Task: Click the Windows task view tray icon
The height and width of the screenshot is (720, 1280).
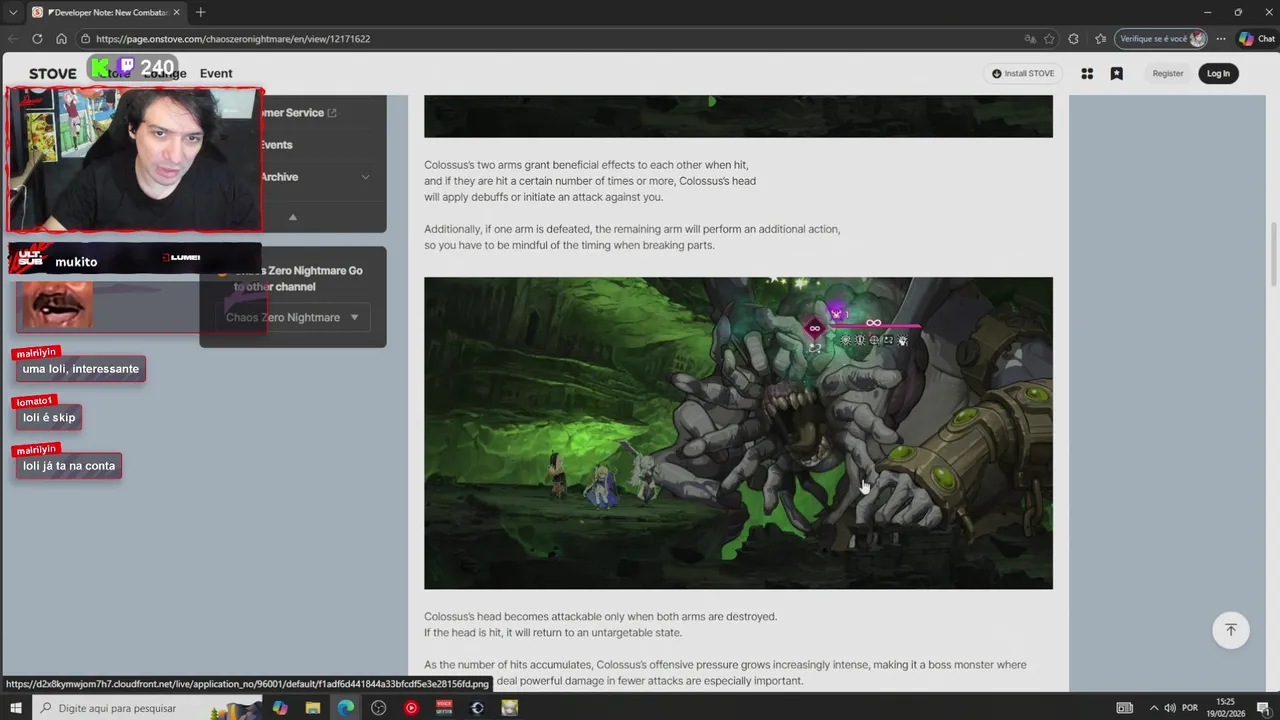Action: pos(1125,708)
